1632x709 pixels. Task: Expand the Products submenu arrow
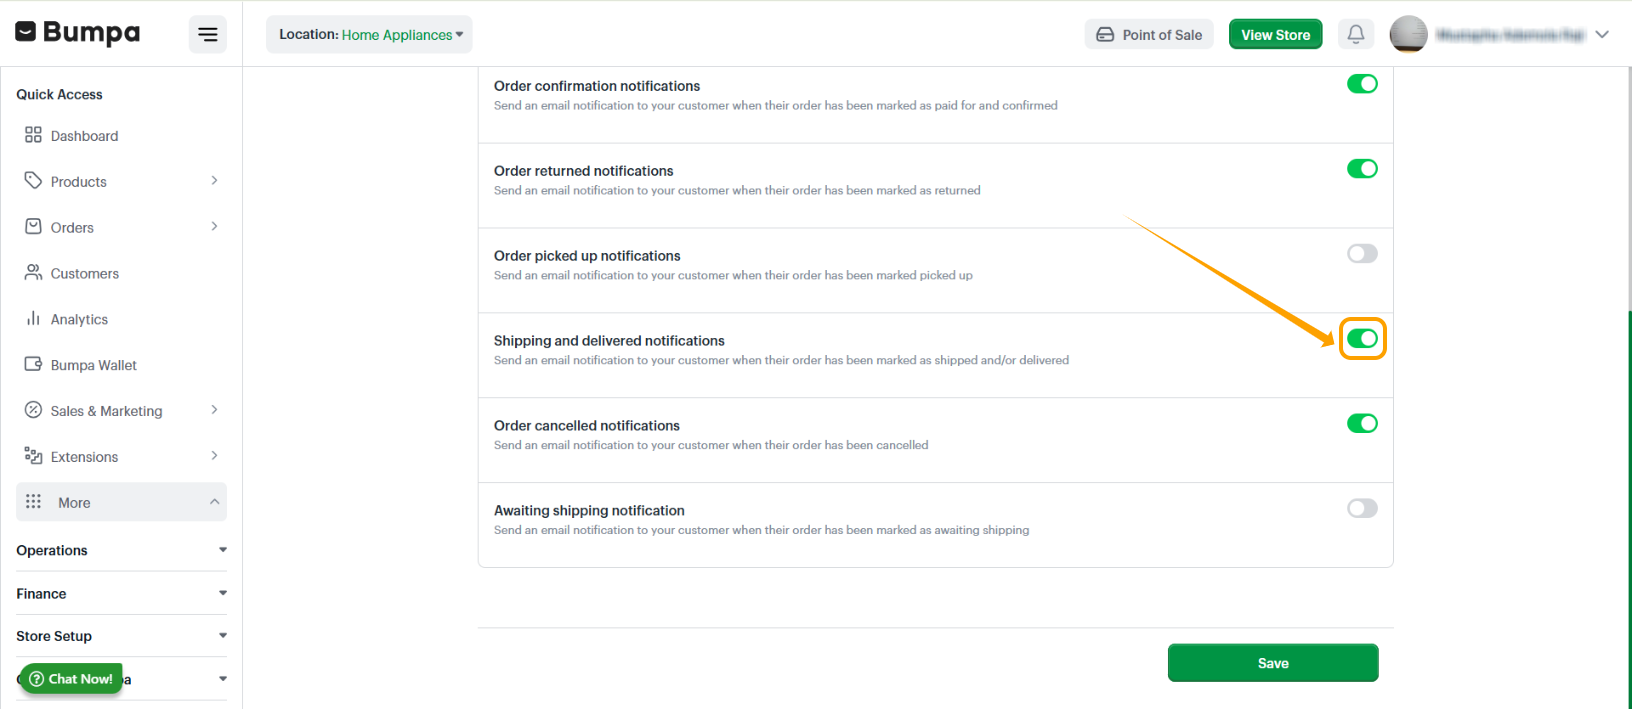(214, 181)
